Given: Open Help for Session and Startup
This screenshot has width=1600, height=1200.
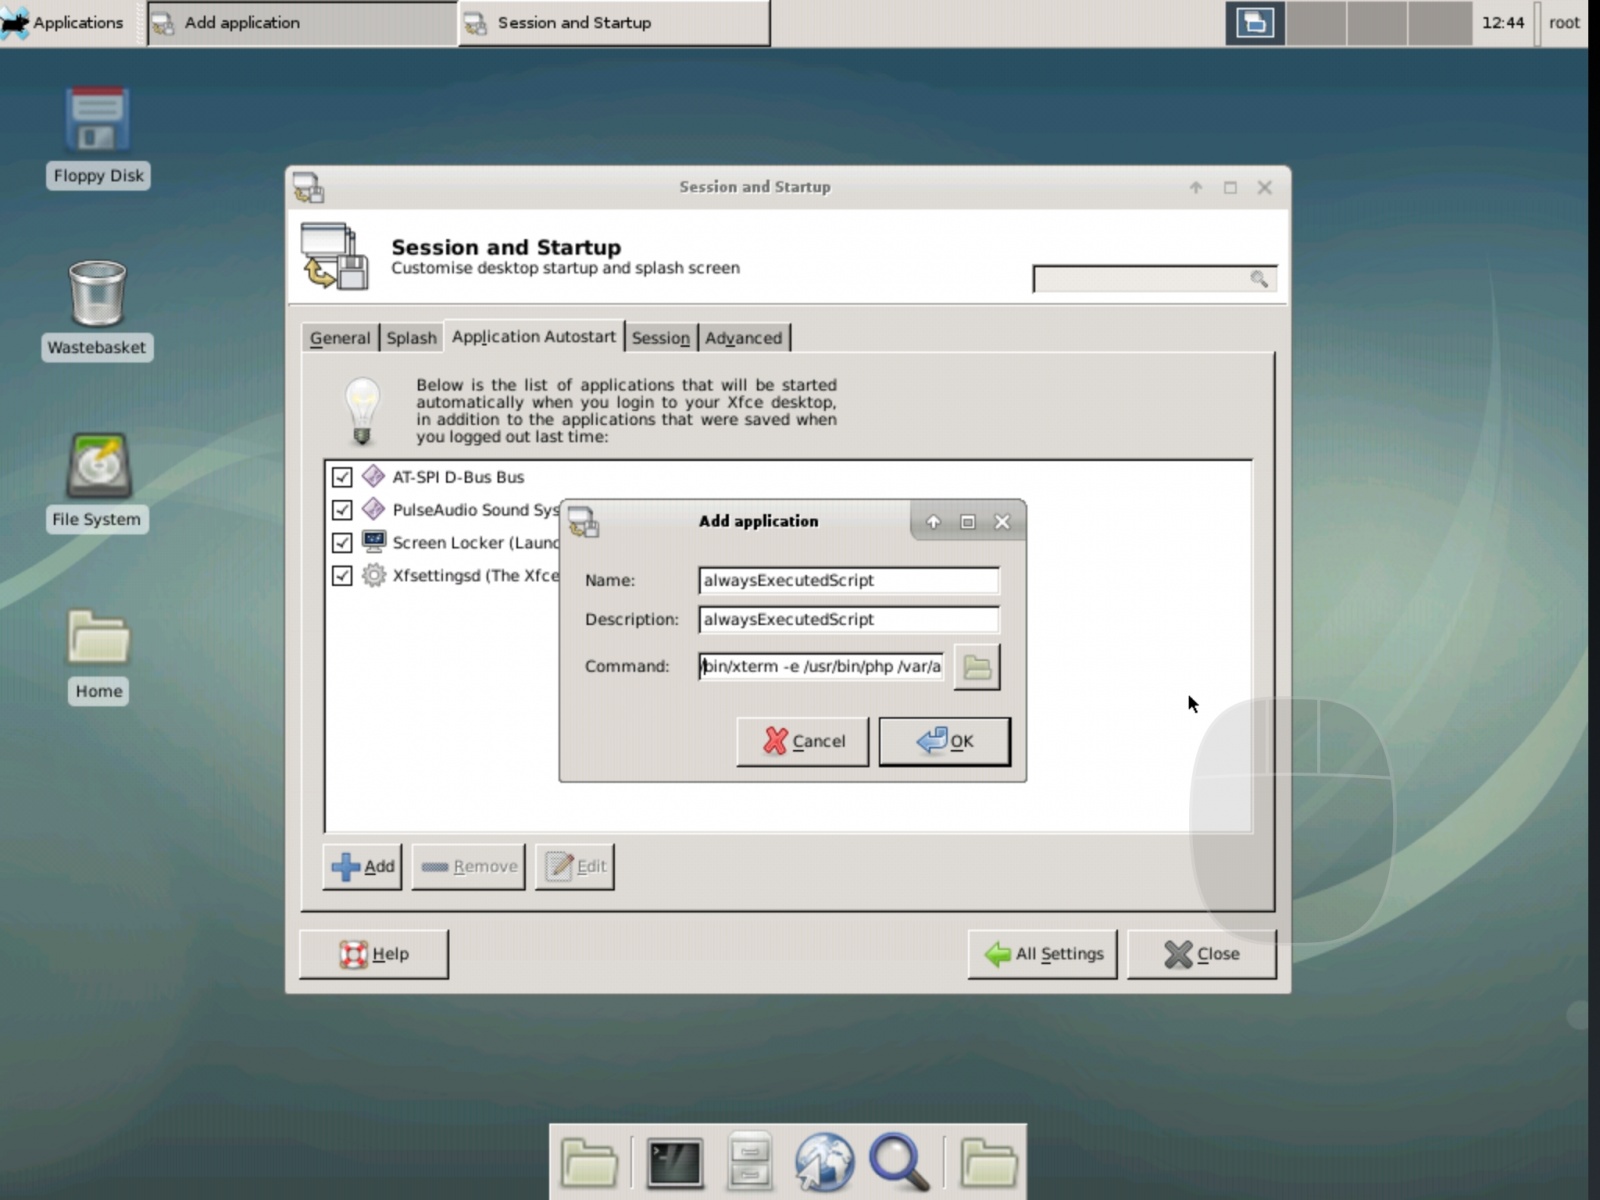Looking at the screenshot, I should tap(373, 954).
